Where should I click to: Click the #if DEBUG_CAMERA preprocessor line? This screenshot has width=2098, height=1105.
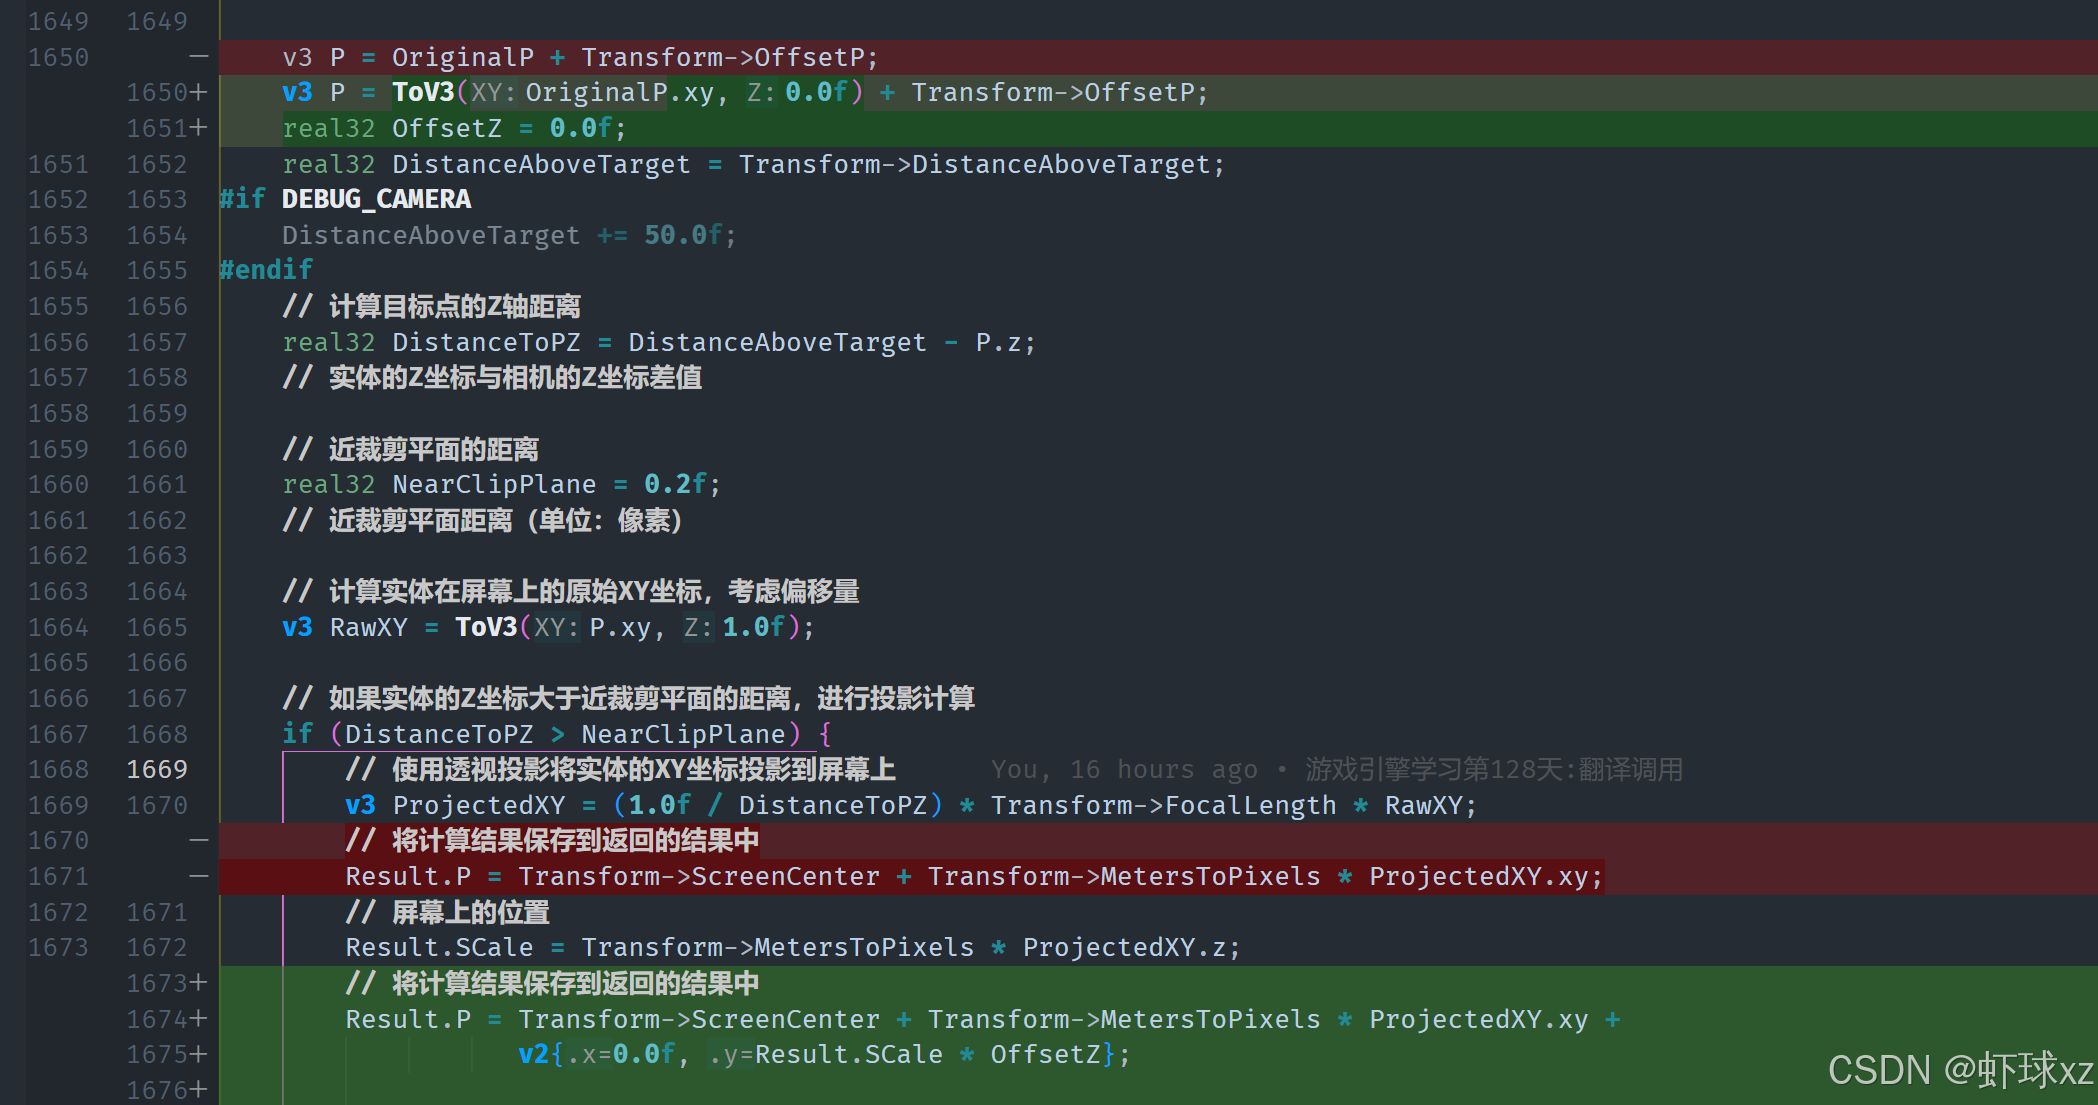[345, 199]
